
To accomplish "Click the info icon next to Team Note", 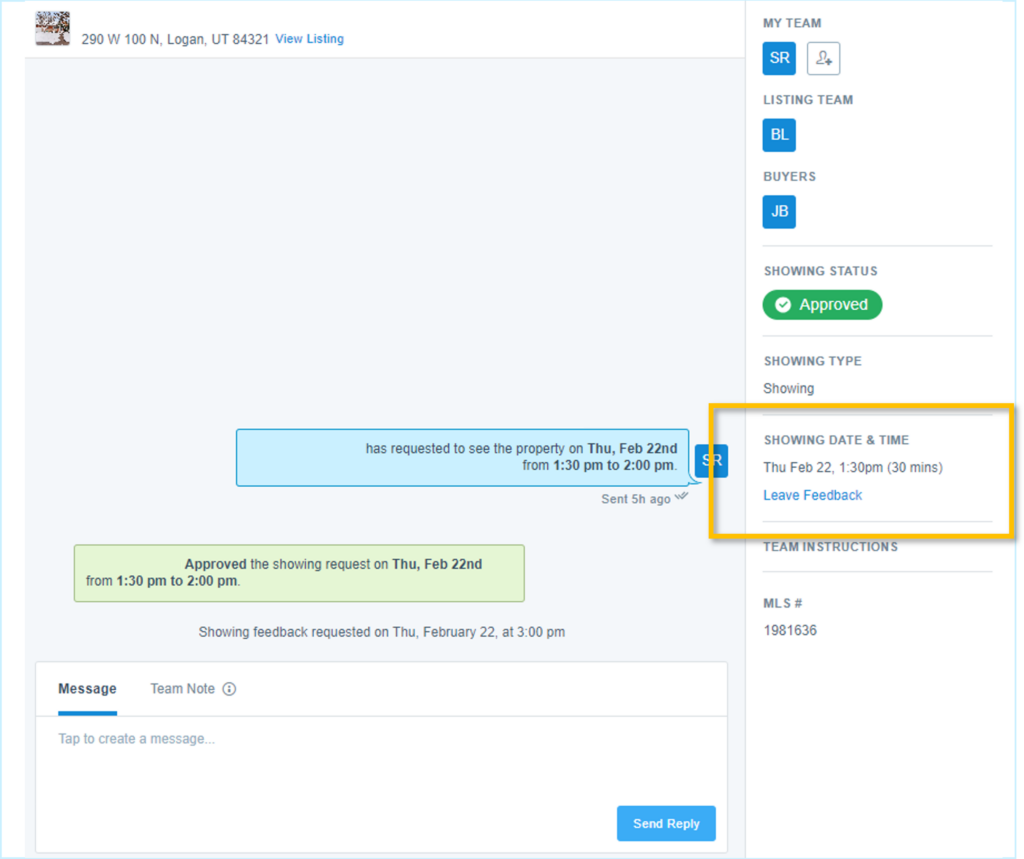I will tap(229, 689).
